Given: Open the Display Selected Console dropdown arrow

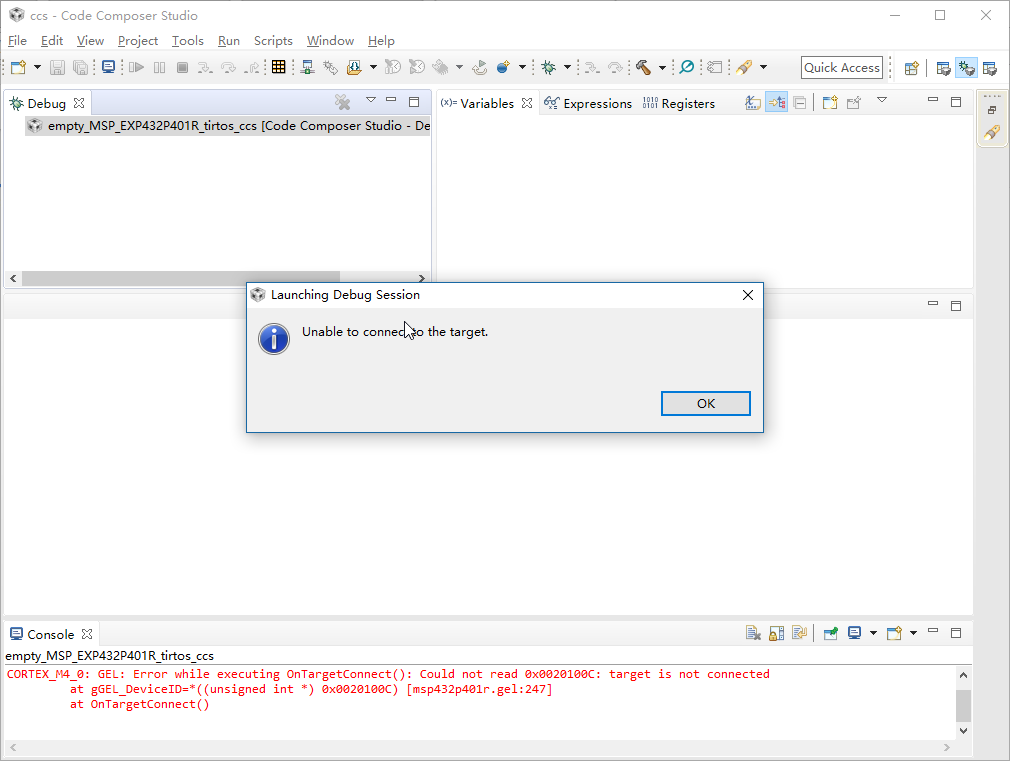Looking at the screenshot, I should tap(873, 633).
